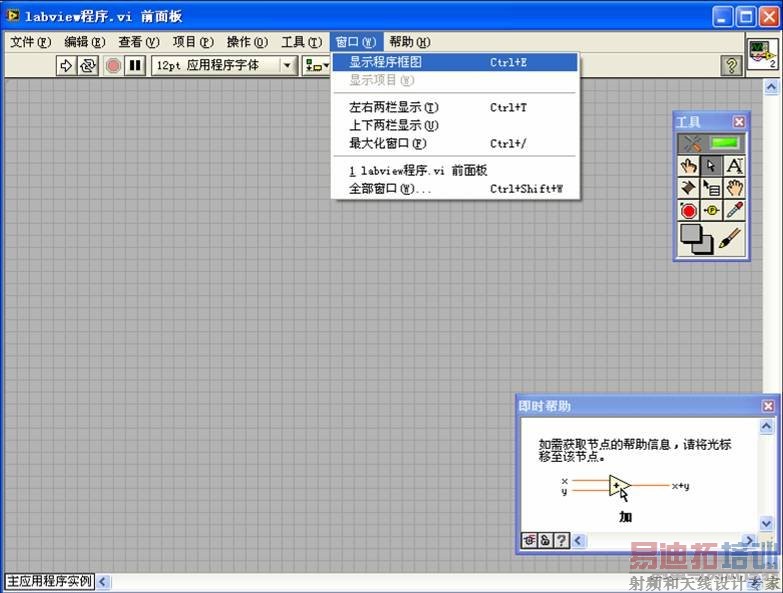Click the context help question mark button
Screen dimensions: 783x593
coord(732,65)
